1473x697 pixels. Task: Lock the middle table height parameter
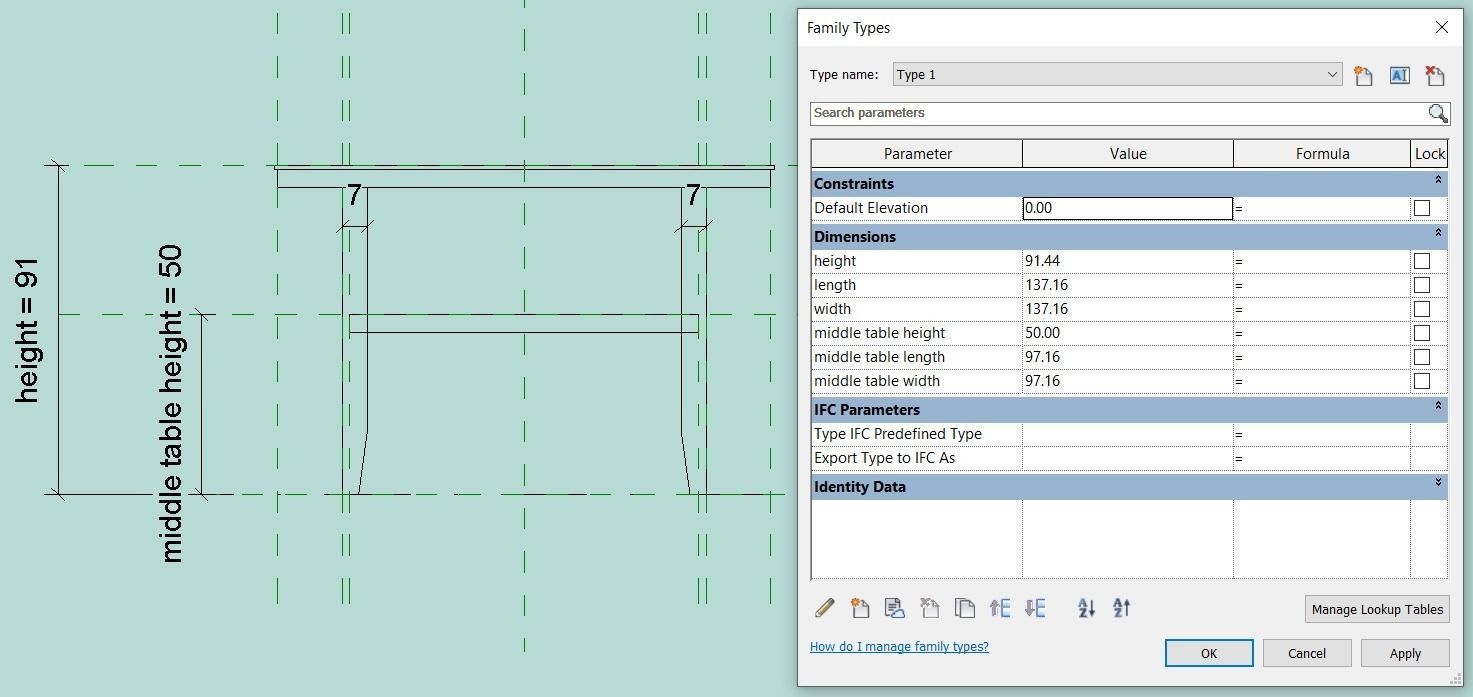click(1422, 333)
